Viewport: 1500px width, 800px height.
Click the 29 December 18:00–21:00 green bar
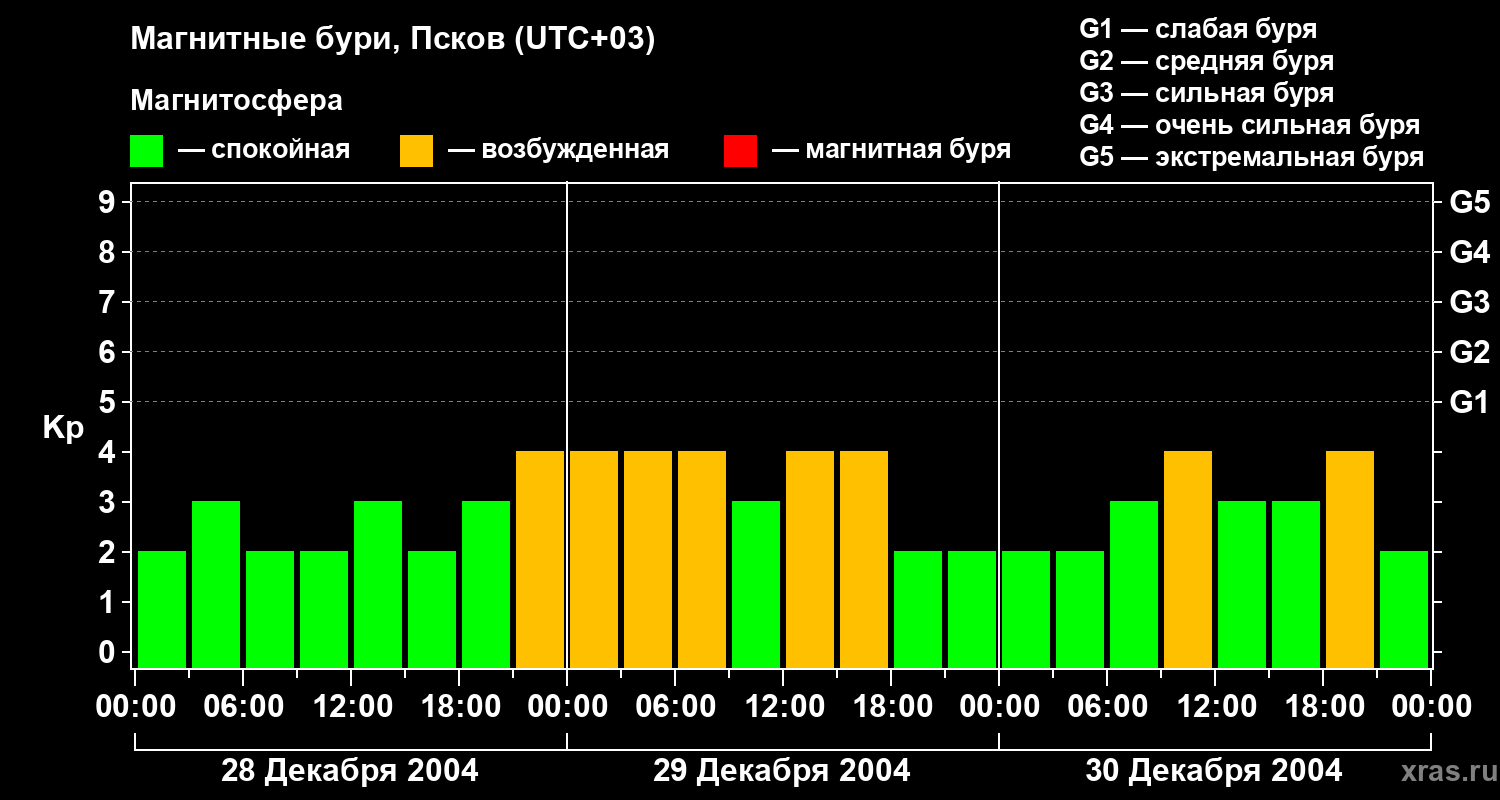pyautogui.click(x=918, y=609)
